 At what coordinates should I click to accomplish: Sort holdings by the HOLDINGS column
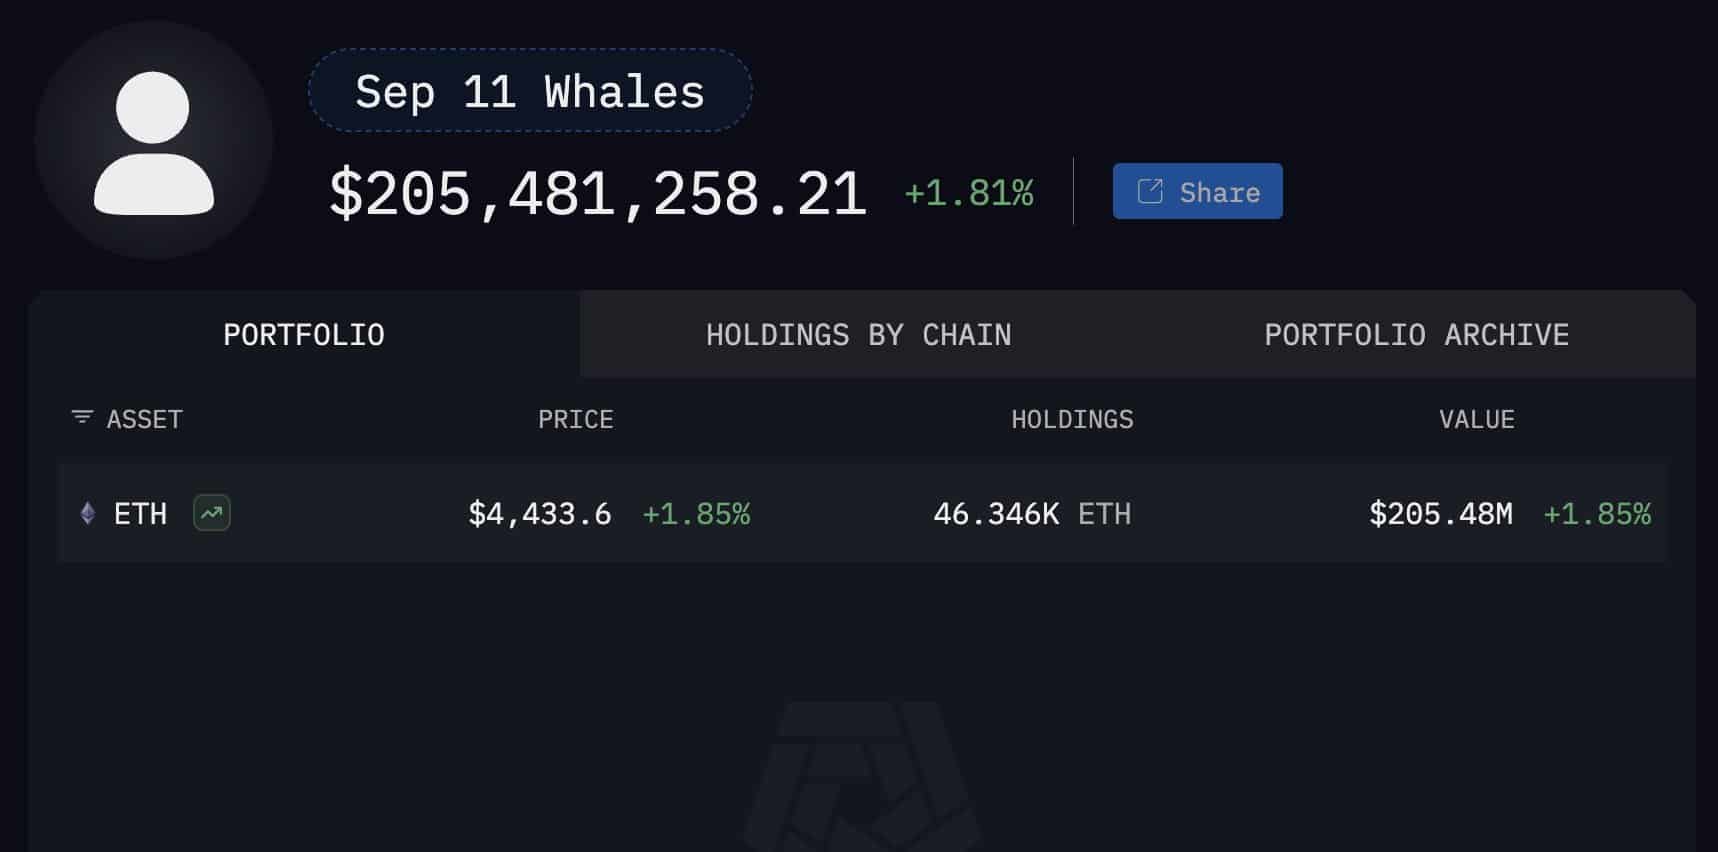click(1071, 419)
